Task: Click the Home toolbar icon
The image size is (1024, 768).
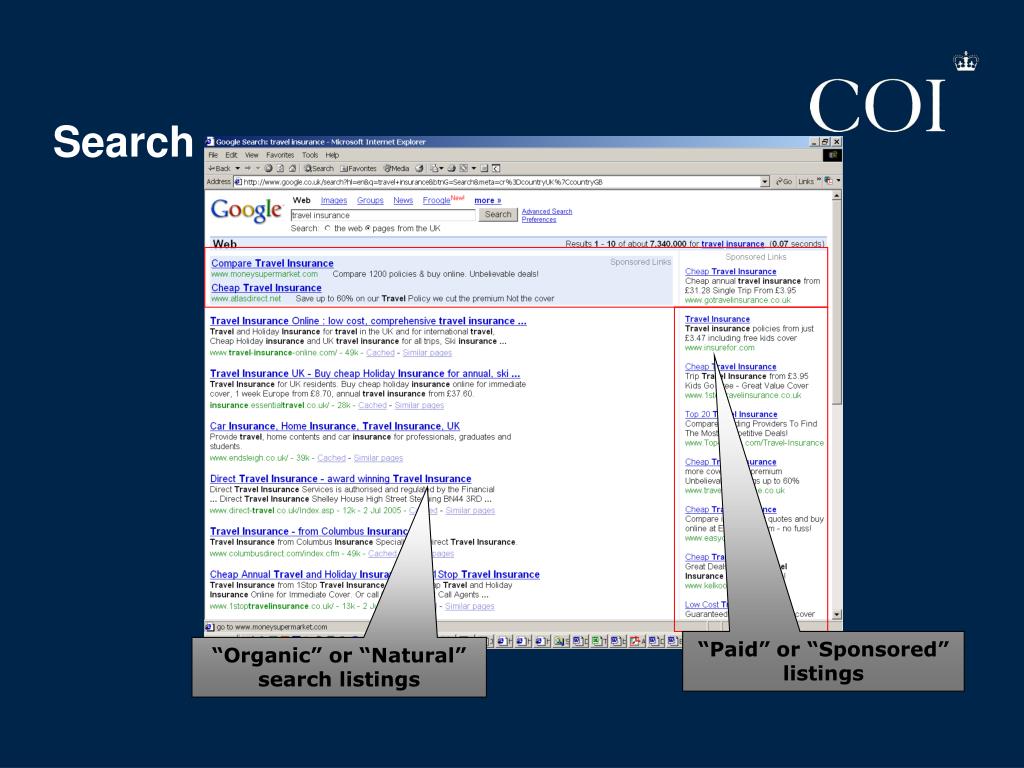Action: 292,168
